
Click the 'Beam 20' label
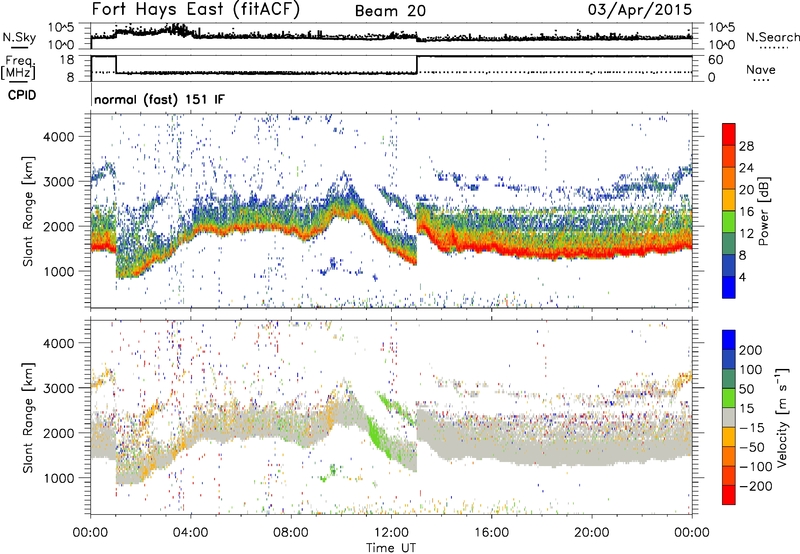click(x=390, y=11)
